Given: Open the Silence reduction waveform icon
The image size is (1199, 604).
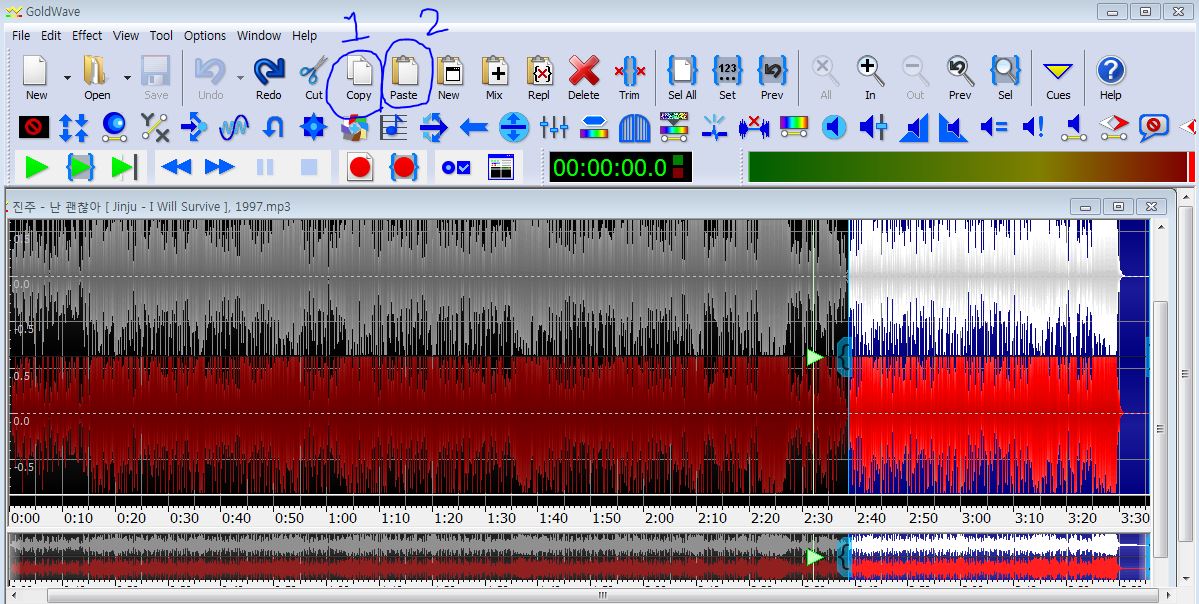Looking at the screenshot, I should click(x=754, y=127).
